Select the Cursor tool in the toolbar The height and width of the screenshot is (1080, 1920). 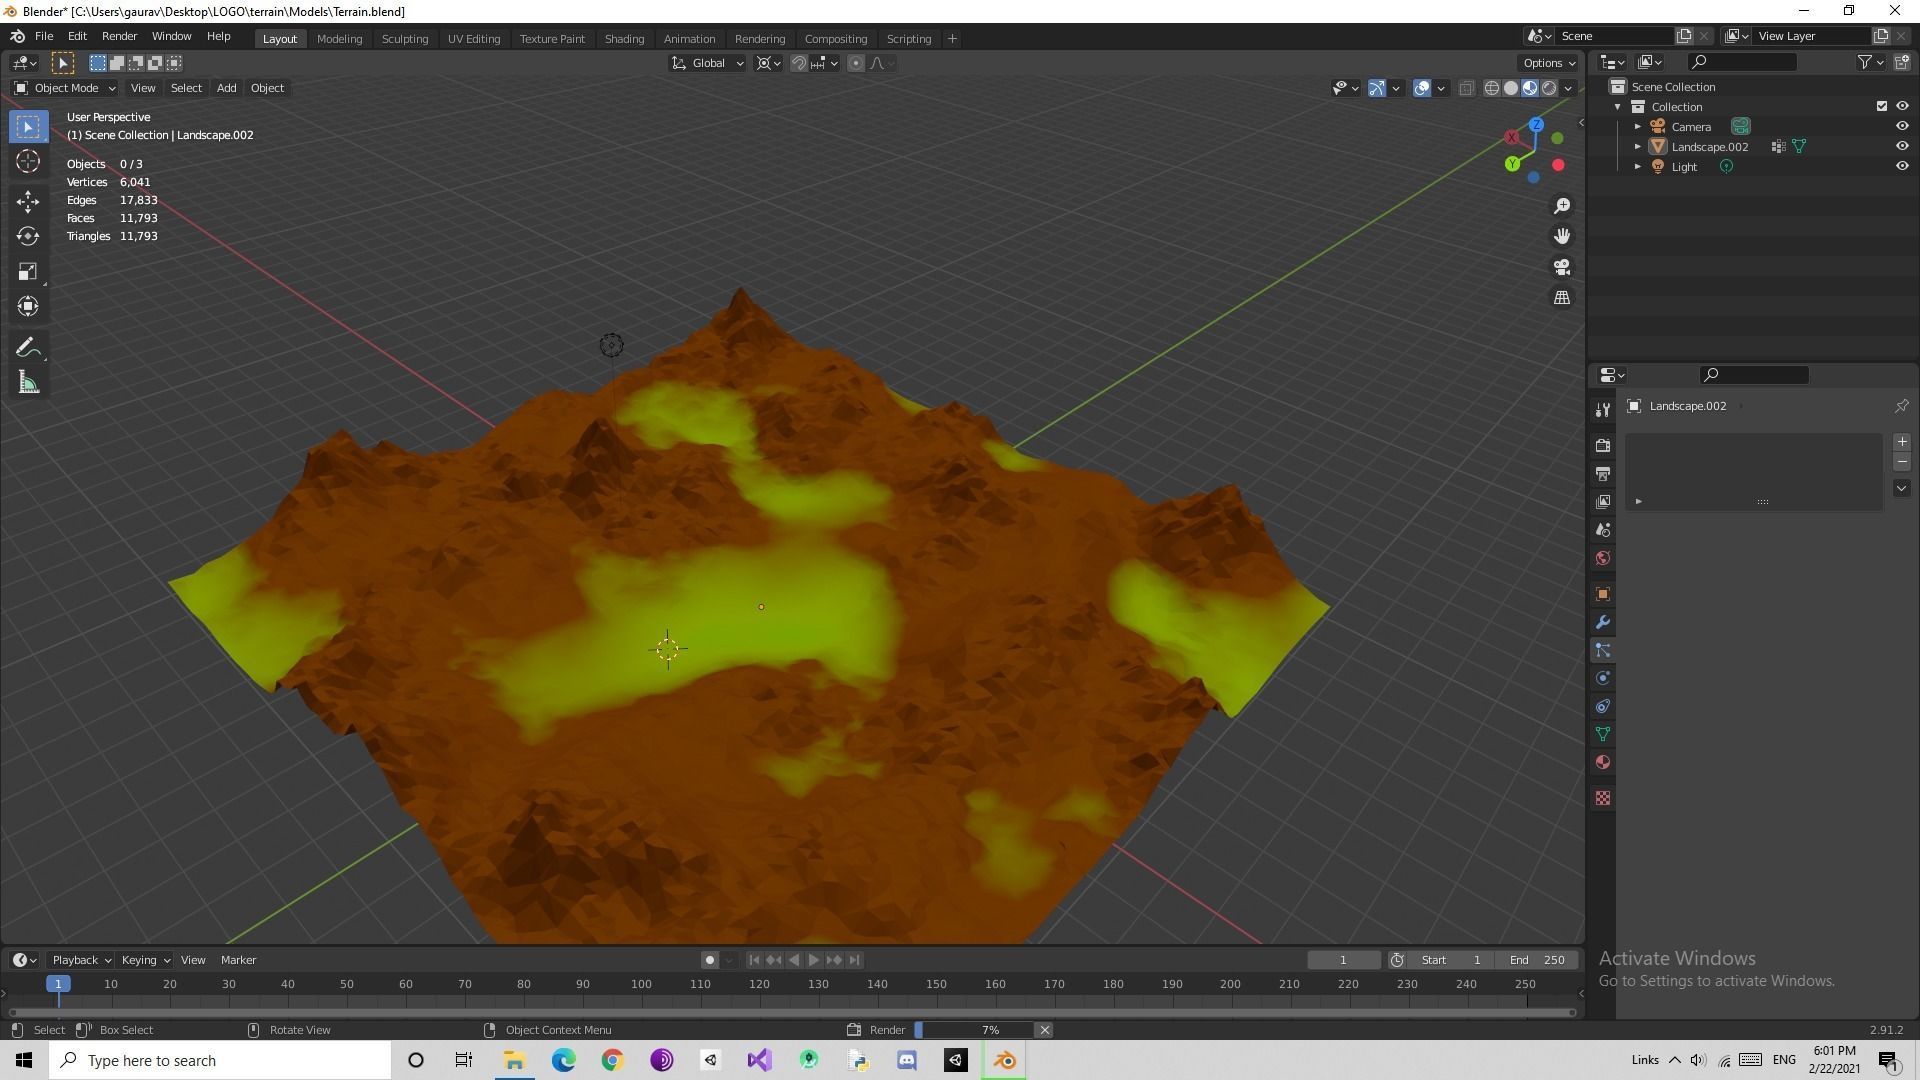click(x=28, y=161)
